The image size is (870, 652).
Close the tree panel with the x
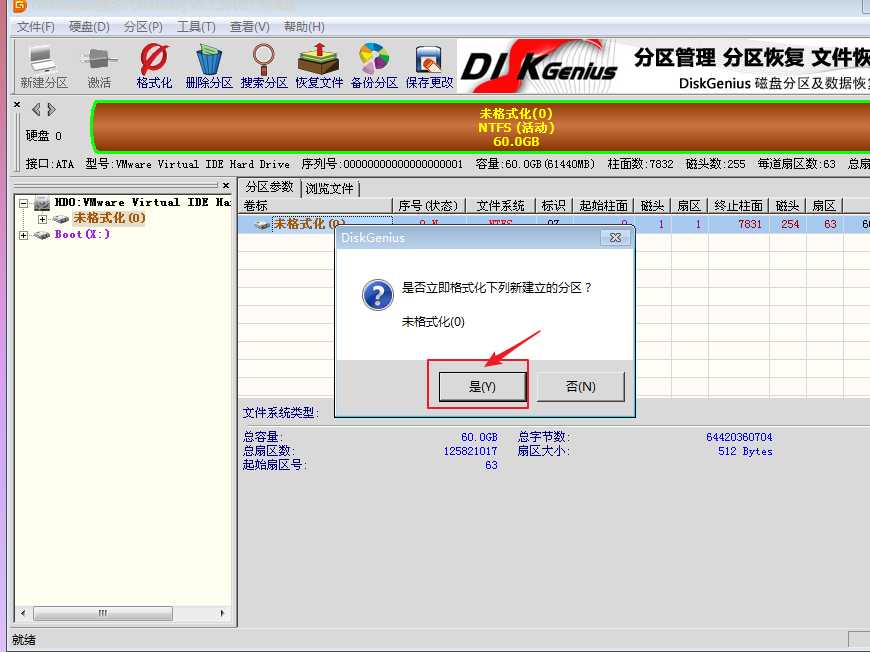coord(226,185)
